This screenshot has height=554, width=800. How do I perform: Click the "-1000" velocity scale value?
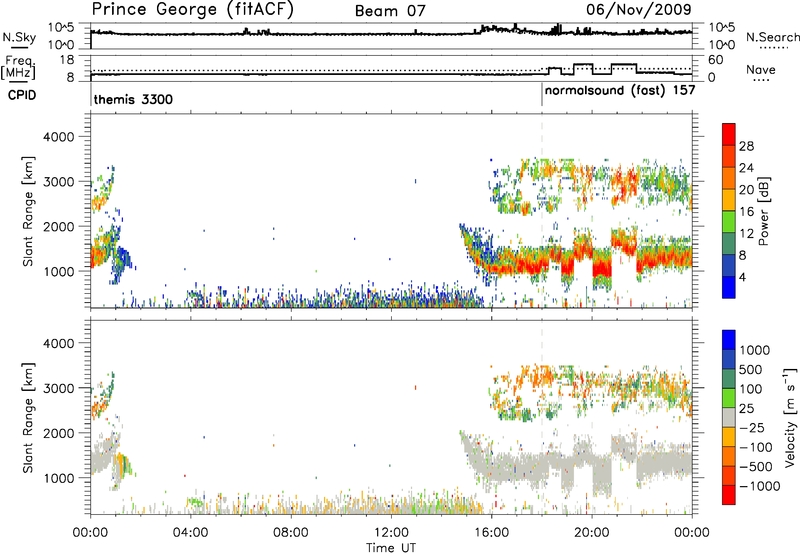(x=760, y=486)
